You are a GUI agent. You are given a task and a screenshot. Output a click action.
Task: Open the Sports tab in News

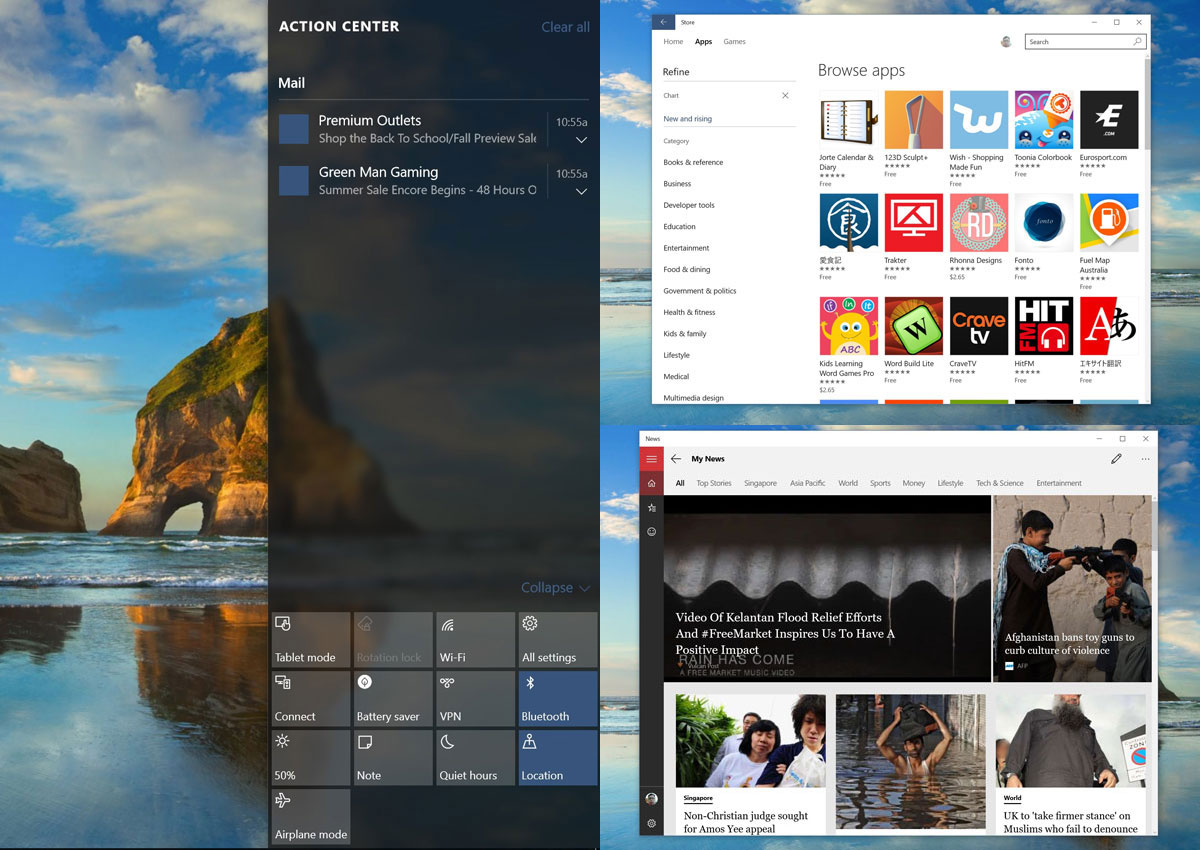pyautogui.click(x=880, y=483)
